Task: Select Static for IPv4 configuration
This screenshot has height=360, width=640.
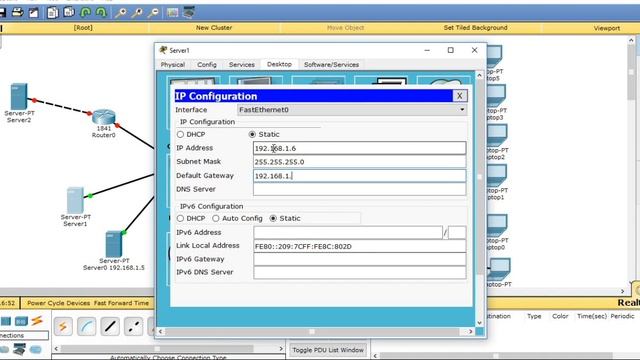Action: (252, 134)
